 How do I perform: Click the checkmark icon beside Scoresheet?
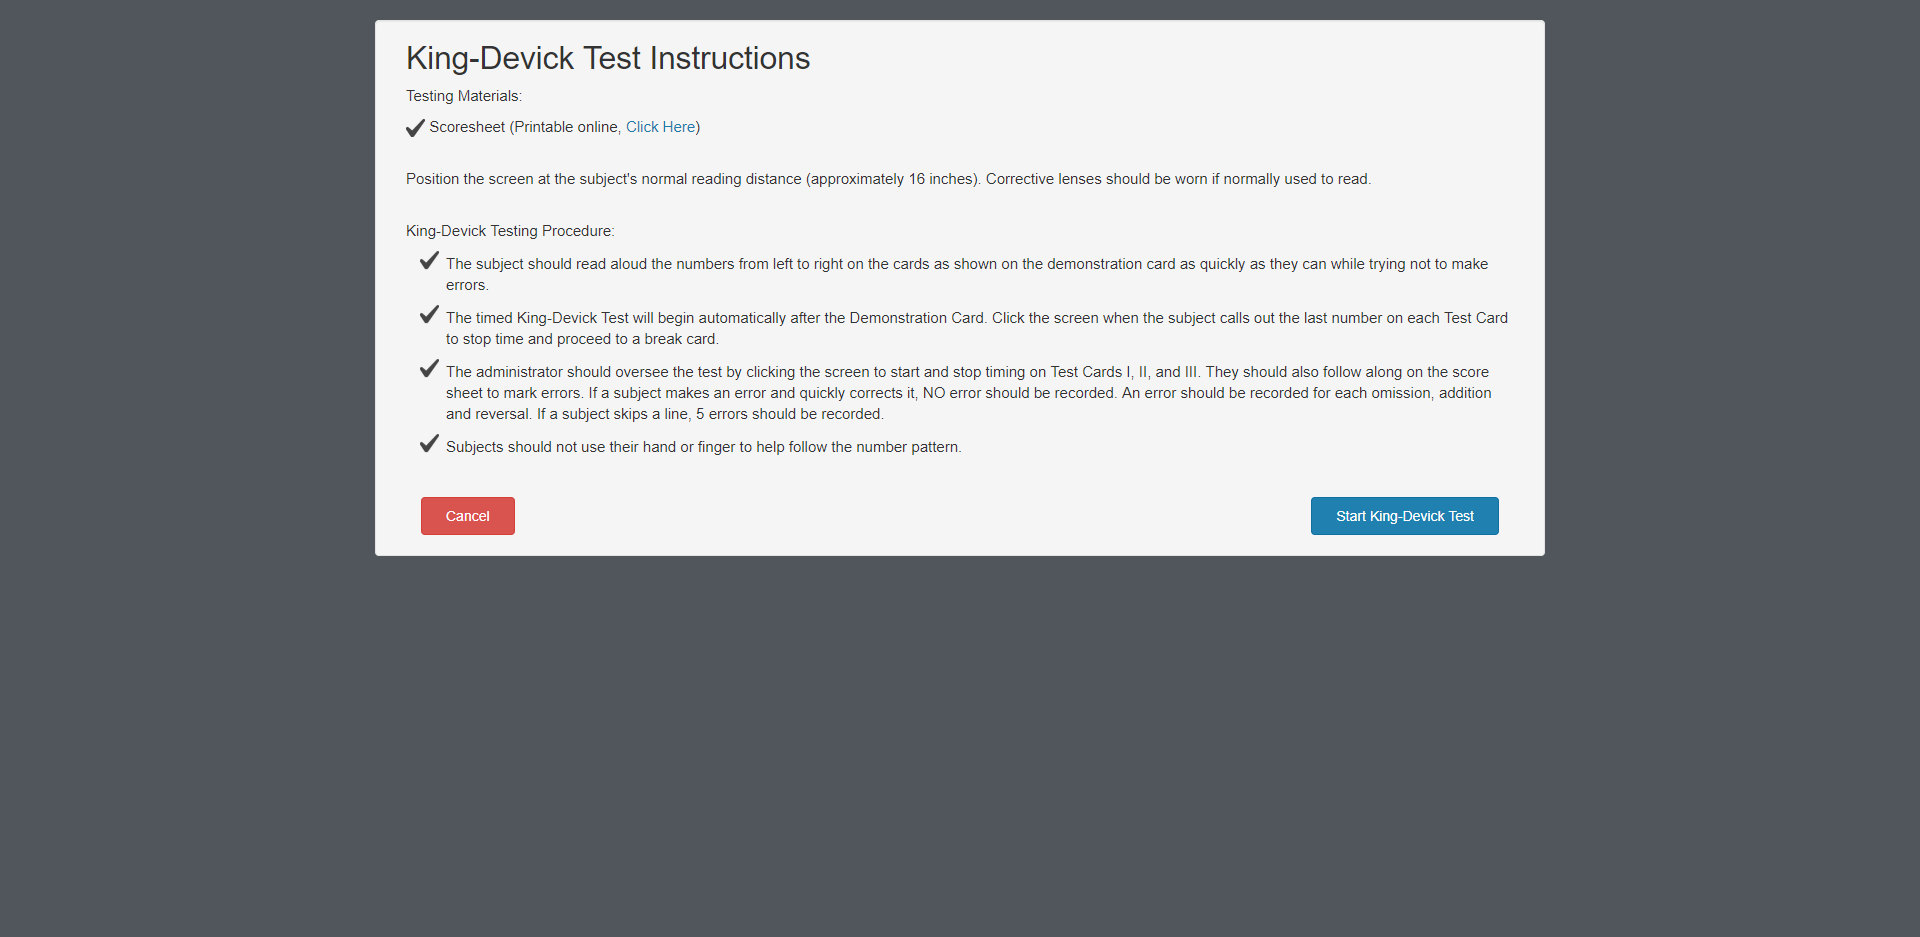point(415,128)
